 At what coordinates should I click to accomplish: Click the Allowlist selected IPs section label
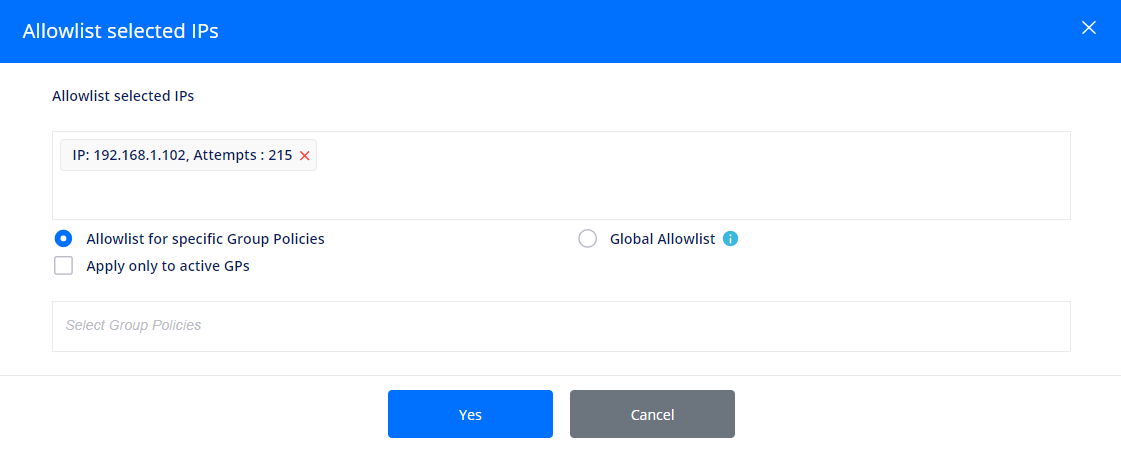pyautogui.click(x=123, y=96)
